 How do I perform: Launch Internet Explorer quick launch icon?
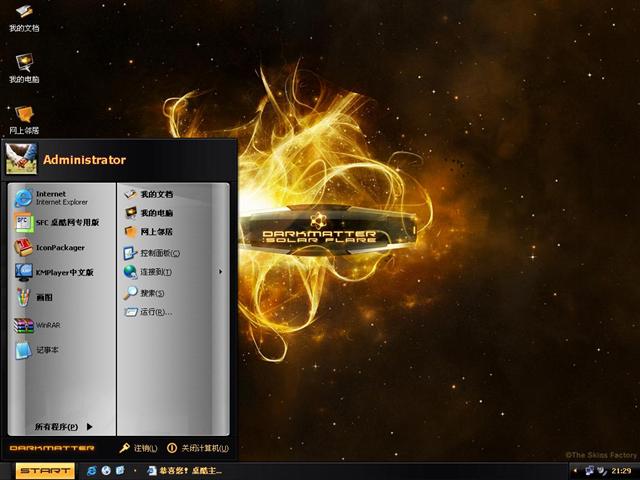coord(92,471)
